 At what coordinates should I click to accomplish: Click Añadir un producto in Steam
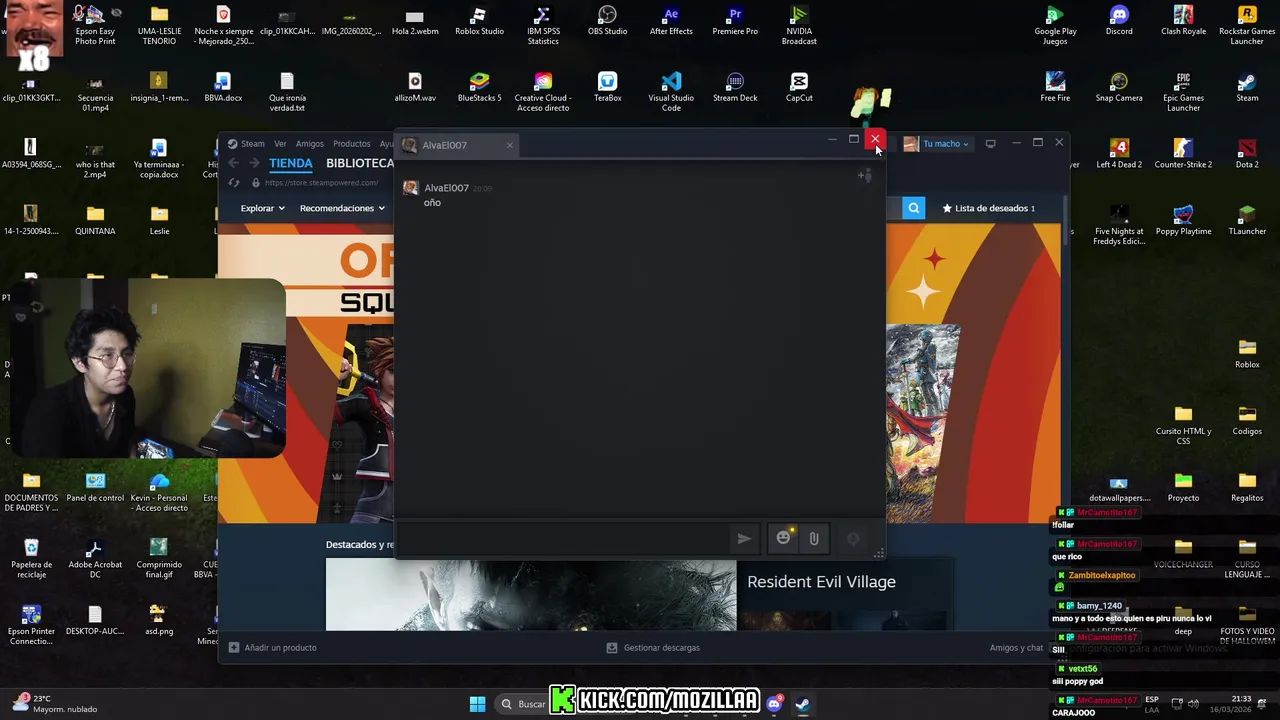(x=273, y=648)
